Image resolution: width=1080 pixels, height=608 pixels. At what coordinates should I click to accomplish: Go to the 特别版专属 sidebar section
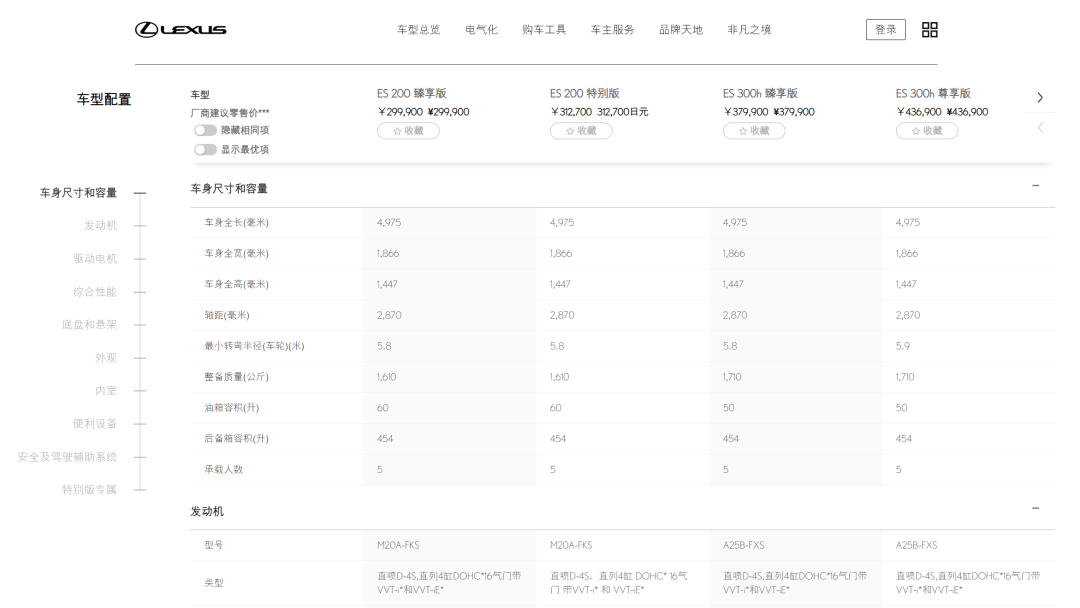coord(90,490)
